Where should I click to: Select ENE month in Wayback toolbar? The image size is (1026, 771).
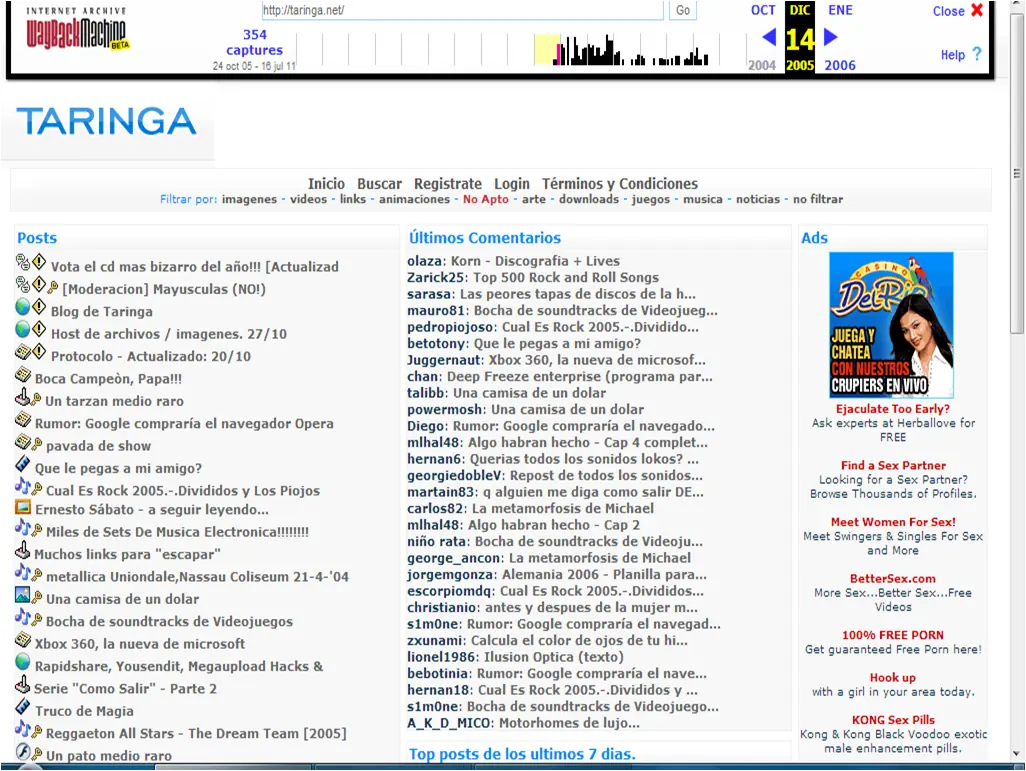[840, 10]
